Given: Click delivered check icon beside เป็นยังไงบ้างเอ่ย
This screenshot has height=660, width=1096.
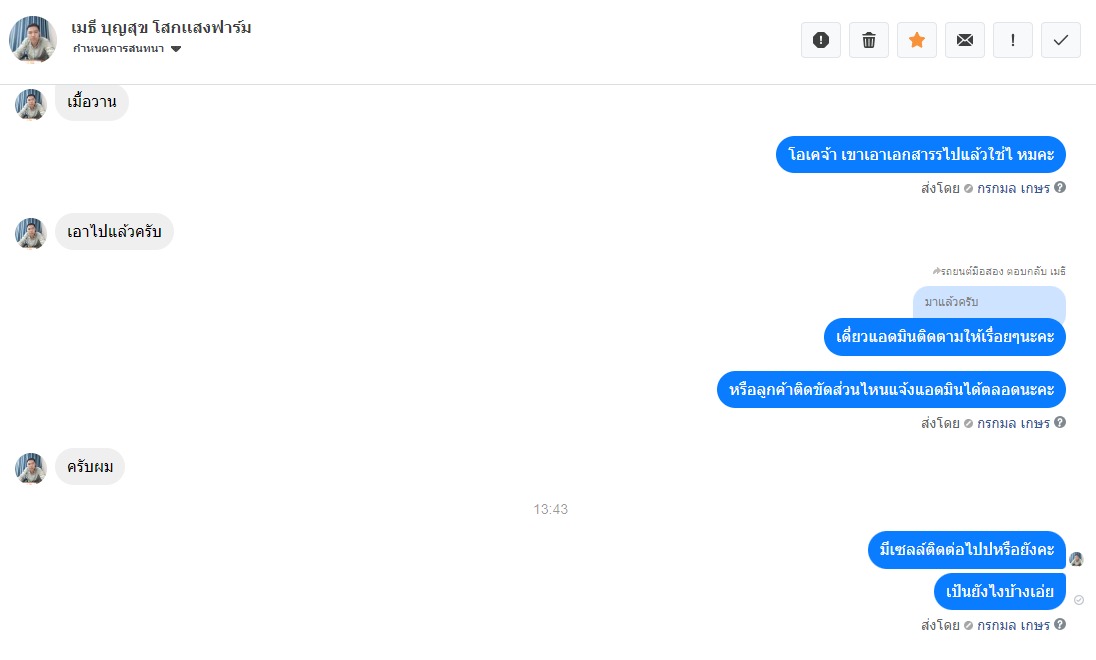Looking at the screenshot, I should coord(1079,600).
